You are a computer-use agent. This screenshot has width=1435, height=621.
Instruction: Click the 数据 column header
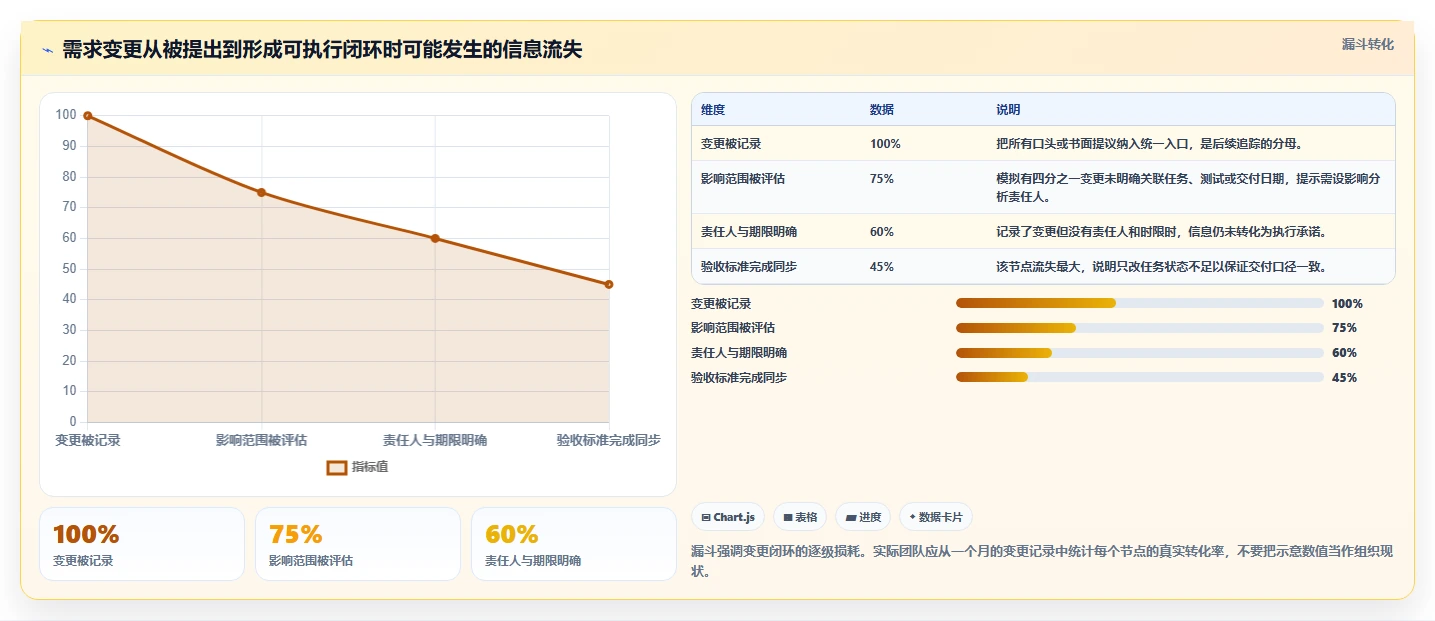point(882,109)
